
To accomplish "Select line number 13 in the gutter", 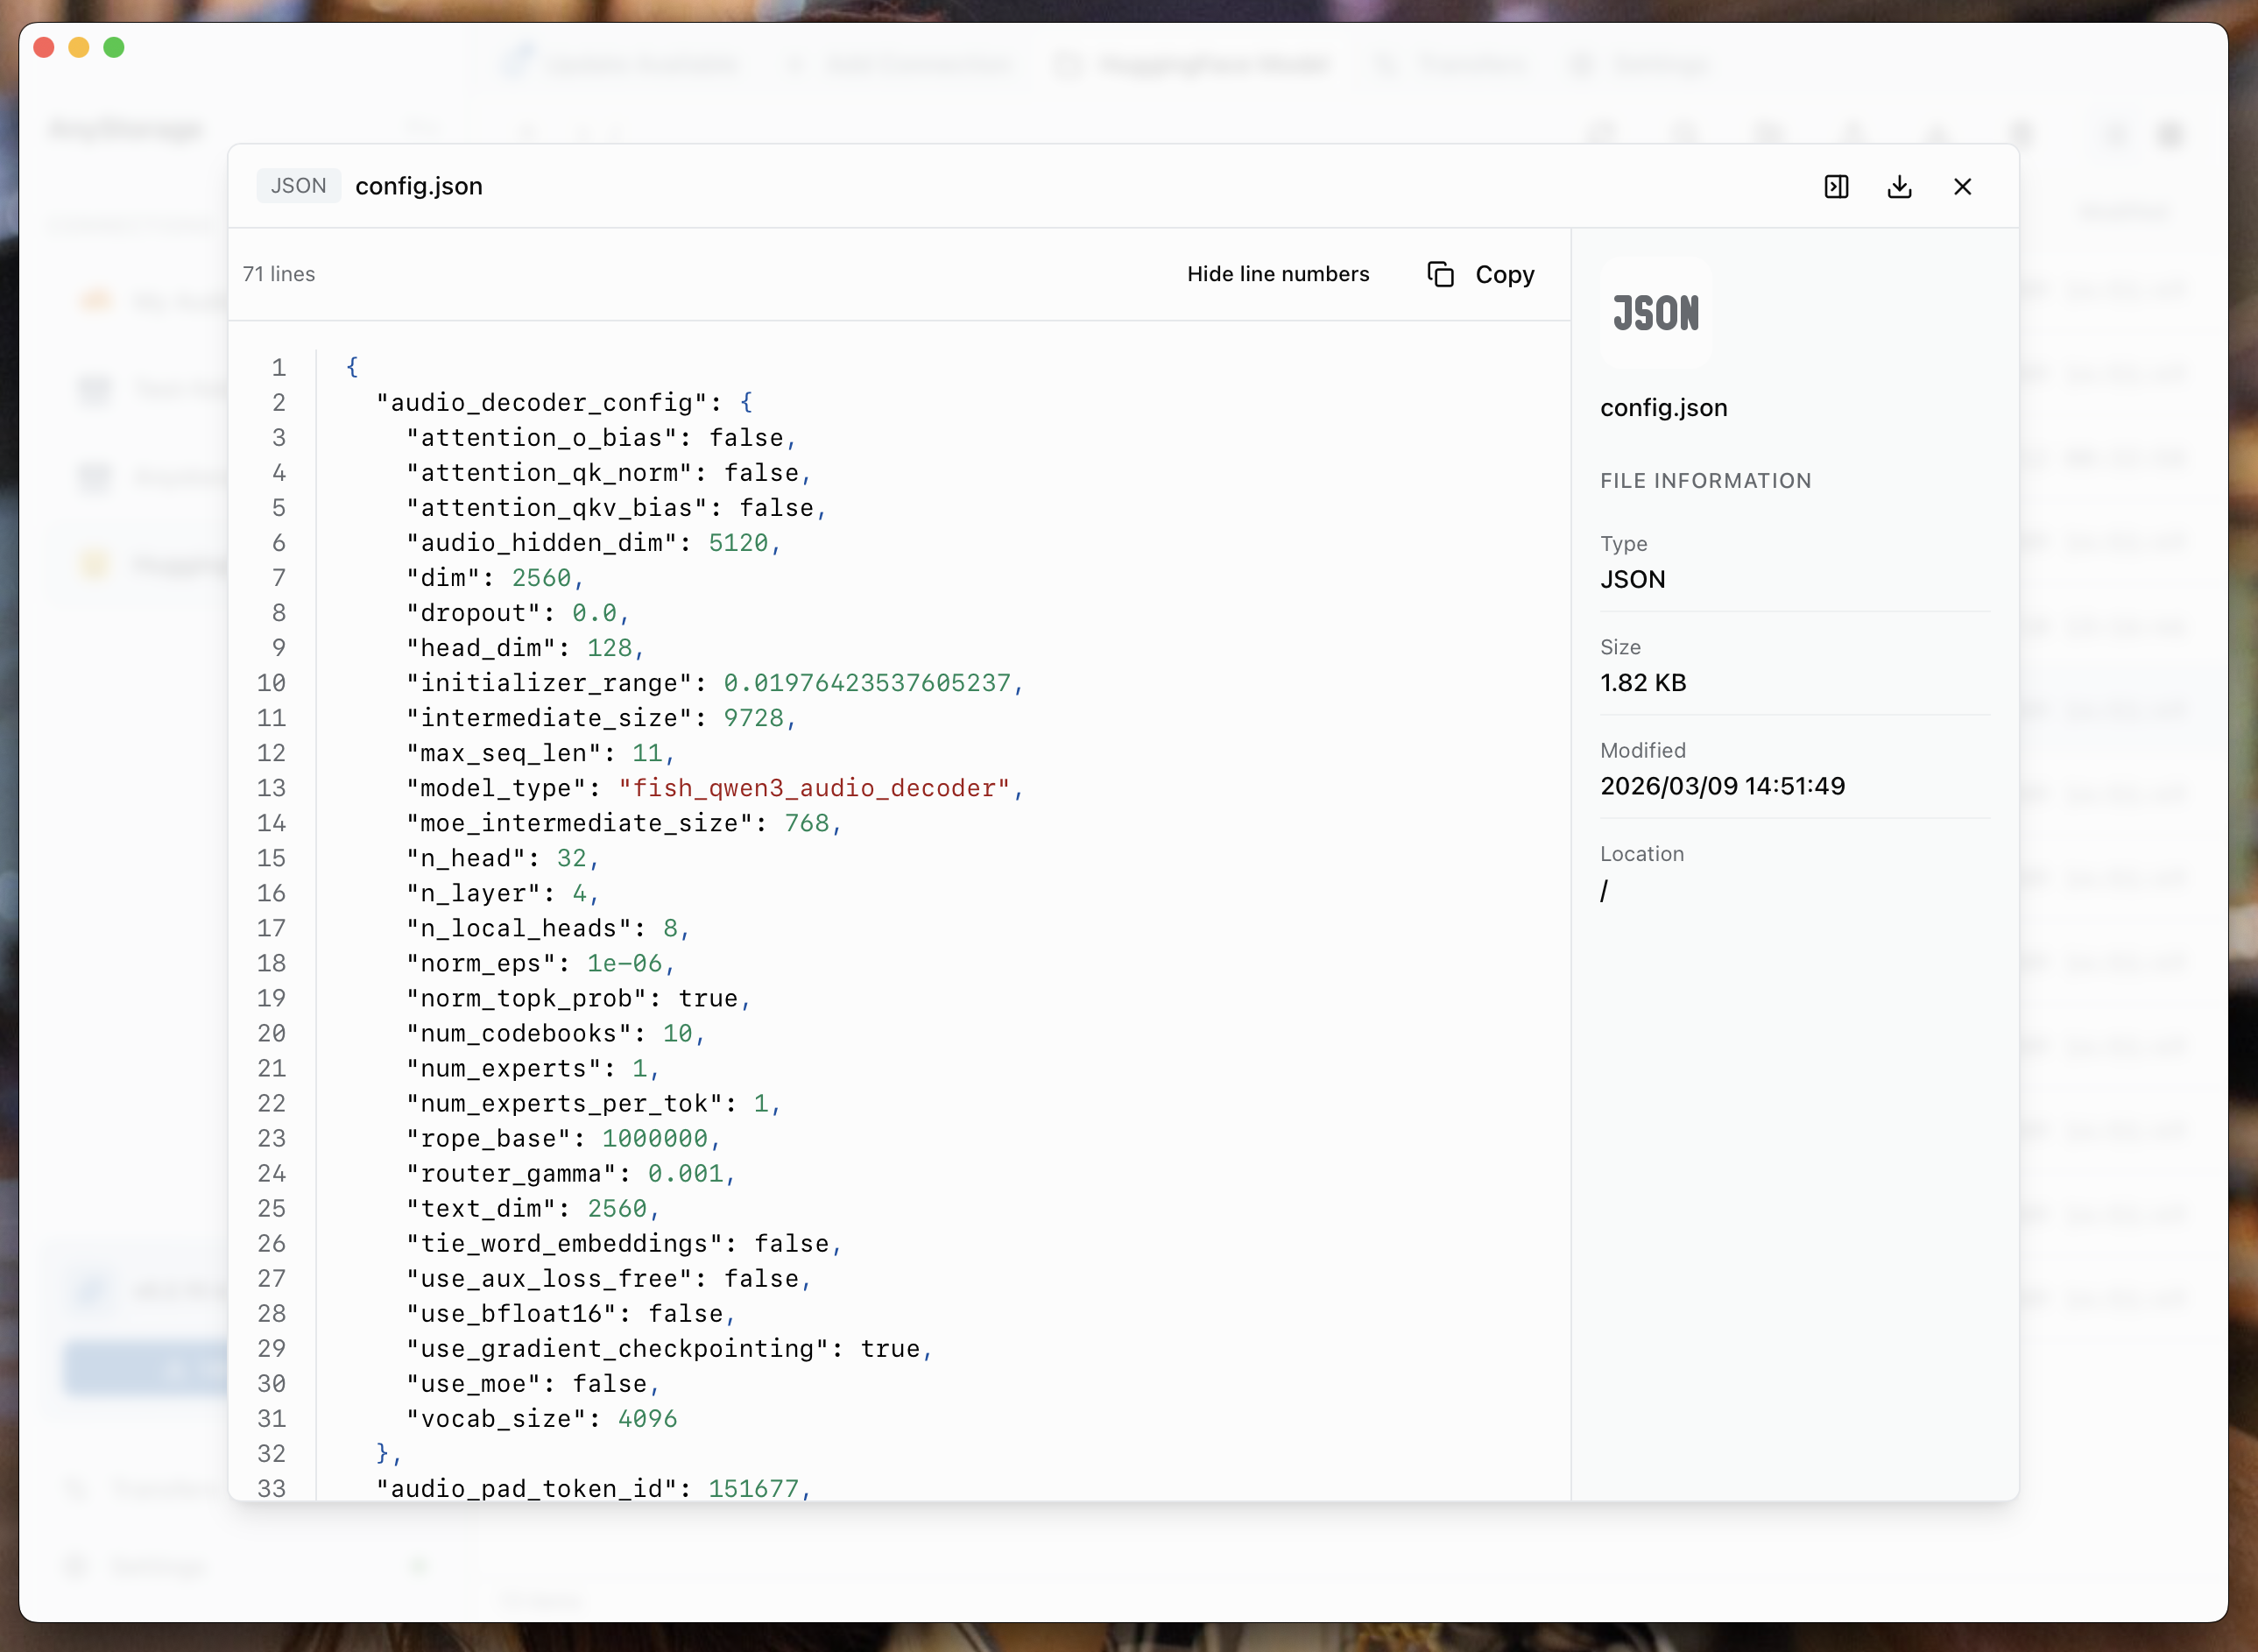I will 271,788.
